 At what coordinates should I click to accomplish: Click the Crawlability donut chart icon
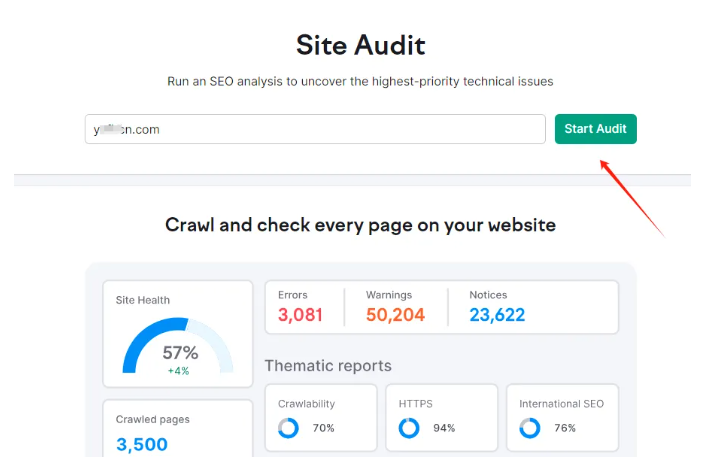[288, 428]
